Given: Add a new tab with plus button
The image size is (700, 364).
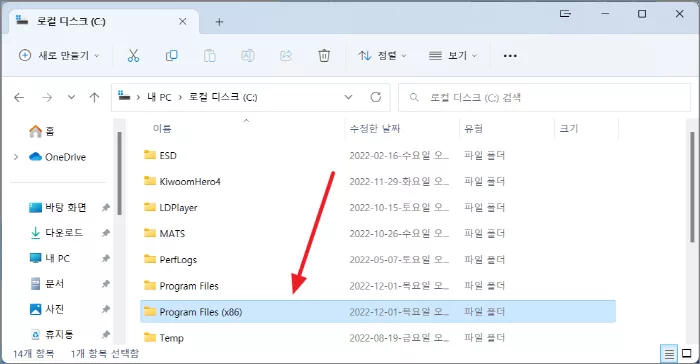Looking at the screenshot, I should 219,21.
